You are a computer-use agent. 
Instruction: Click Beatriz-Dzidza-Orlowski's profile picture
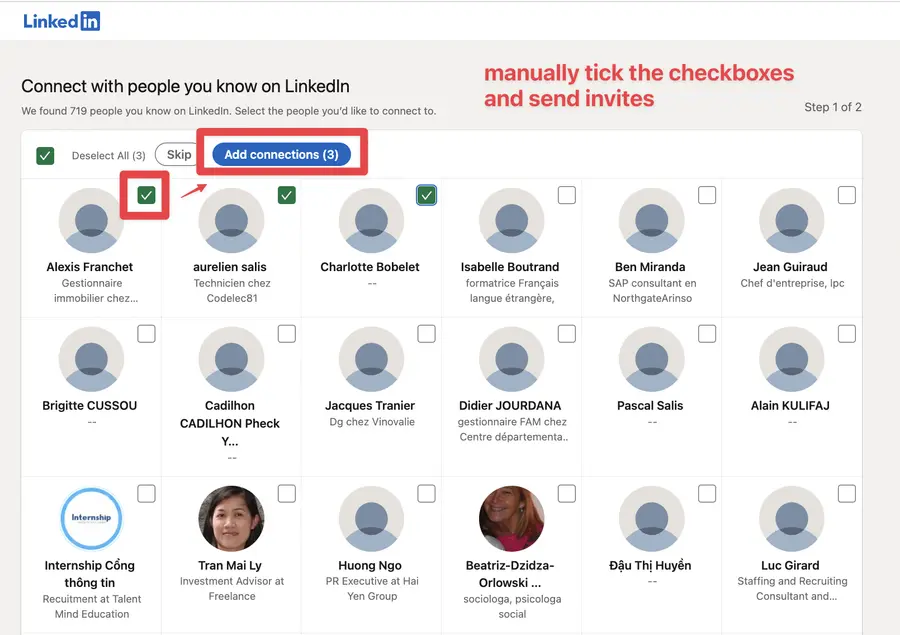(x=511, y=519)
